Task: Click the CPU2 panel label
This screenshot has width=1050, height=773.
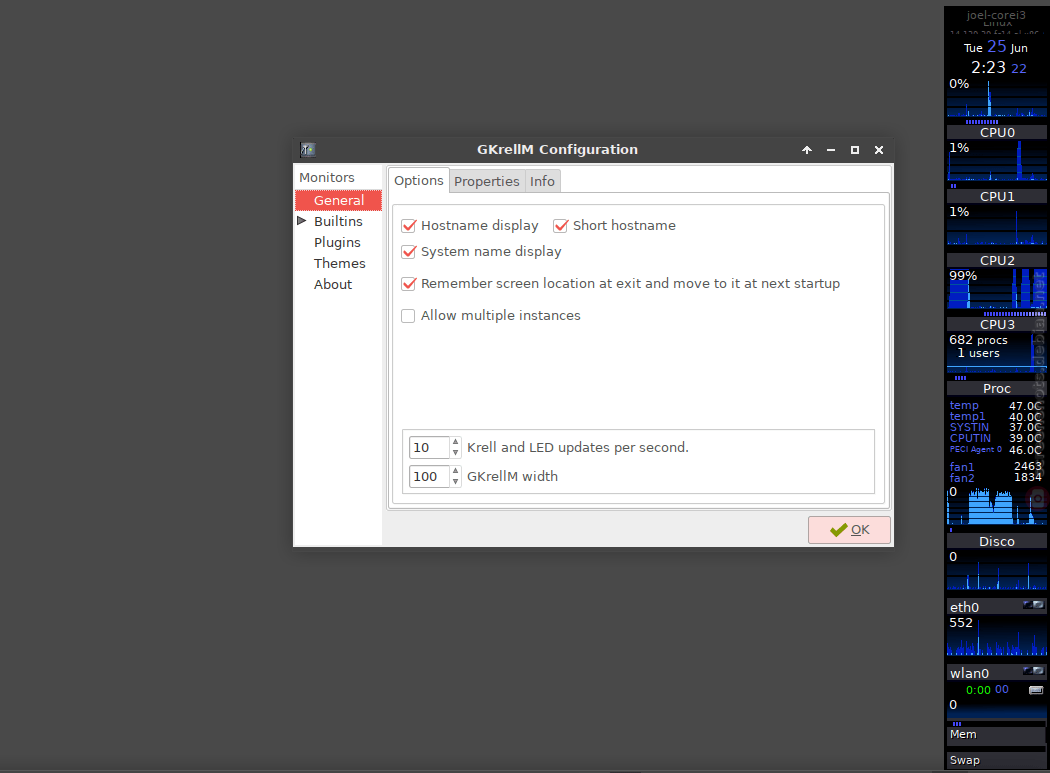Action: click(997, 260)
